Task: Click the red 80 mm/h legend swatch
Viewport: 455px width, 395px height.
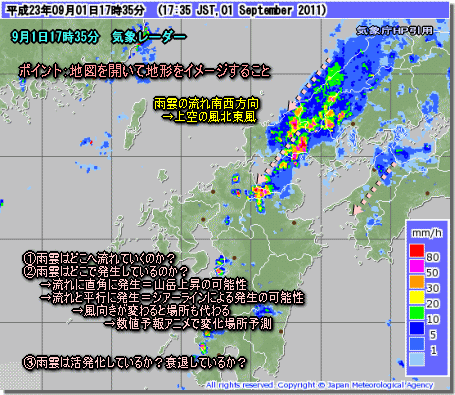Action: tap(417, 250)
